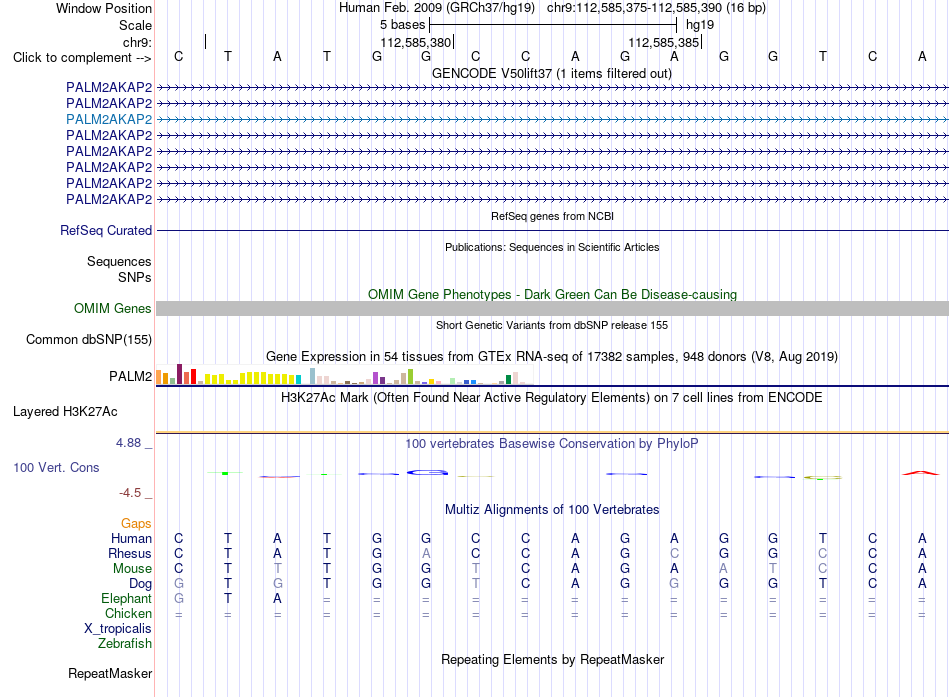Click the 'chr9:' ruler label
The width and height of the screenshot is (950, 697).
click(x=138, y=42)
